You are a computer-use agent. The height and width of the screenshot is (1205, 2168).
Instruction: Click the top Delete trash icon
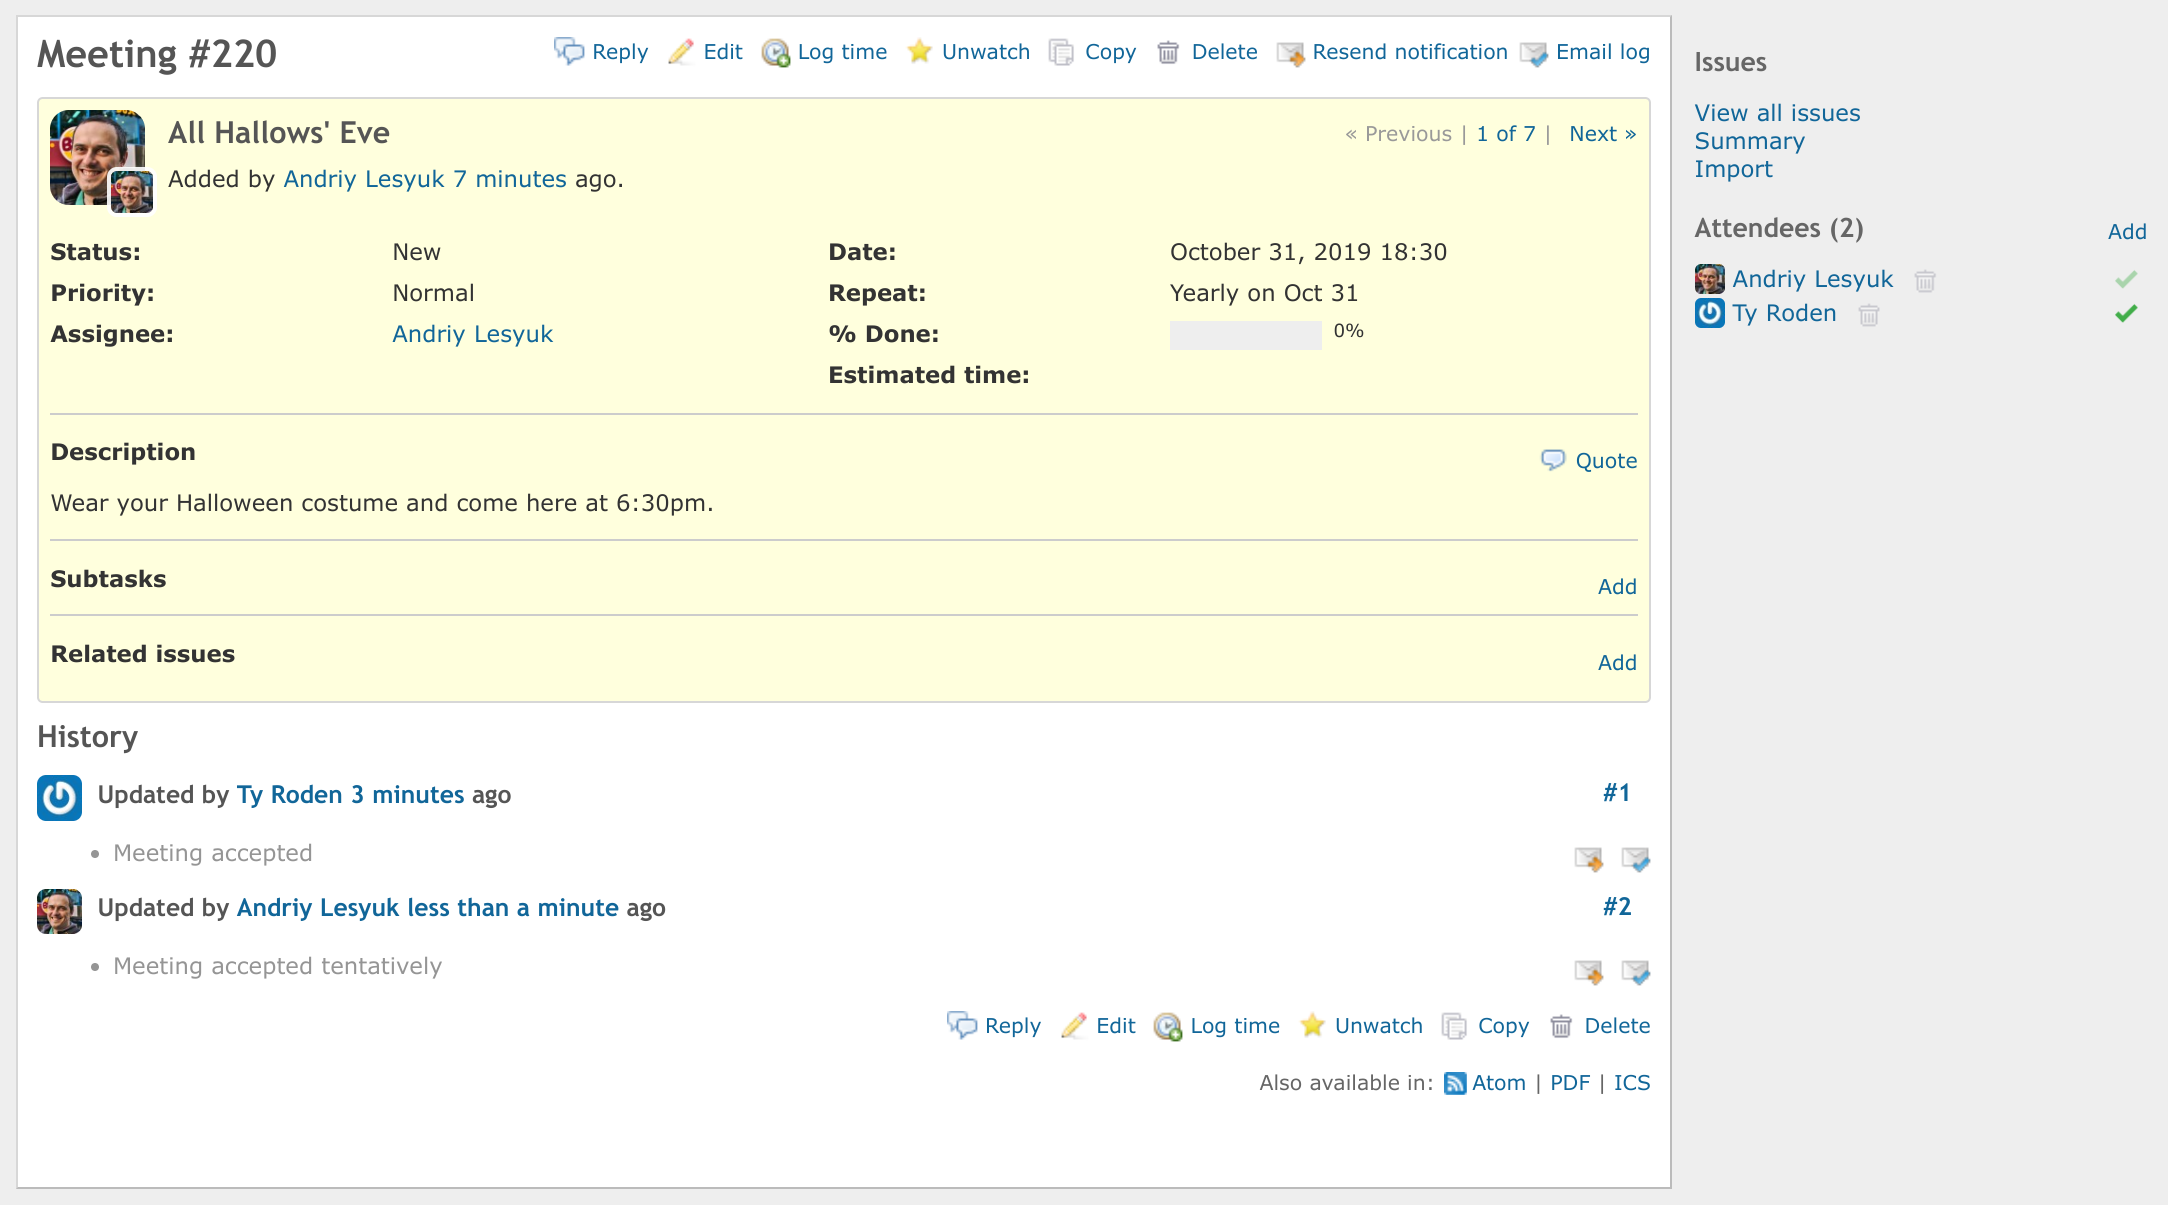pos(1168,52)
